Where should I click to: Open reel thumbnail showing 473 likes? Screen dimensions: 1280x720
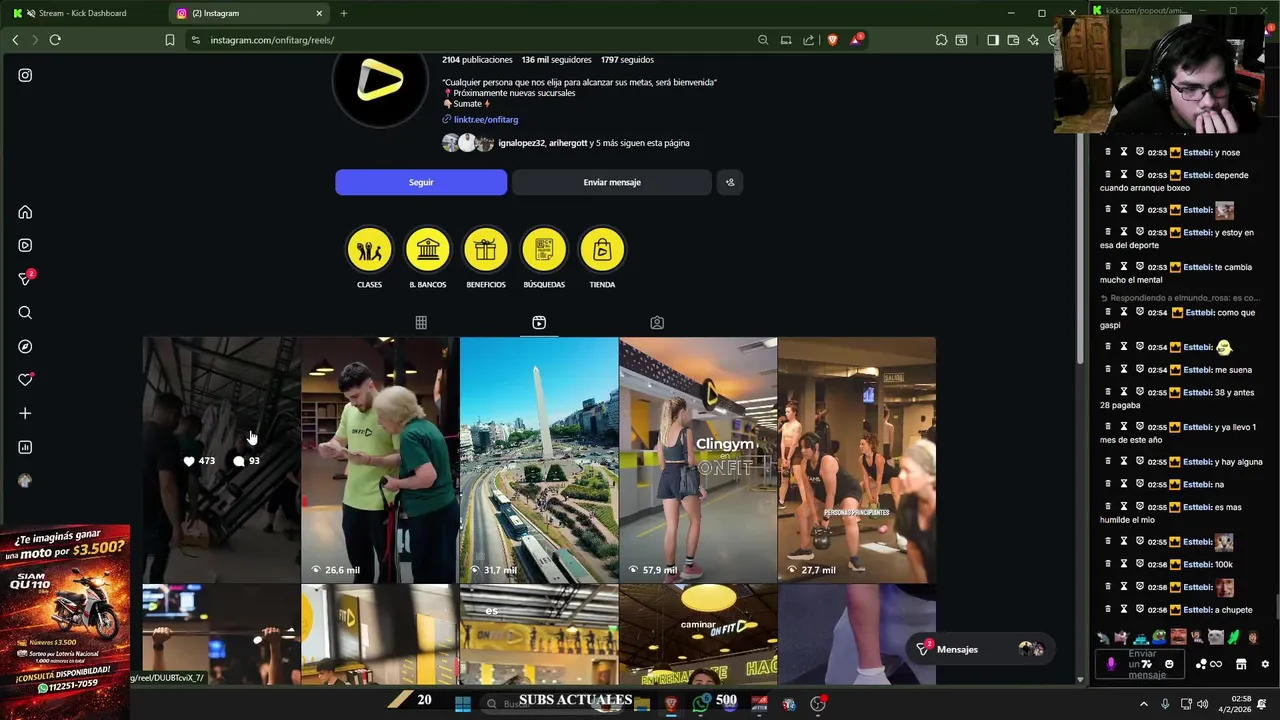[x=221, y=460]
